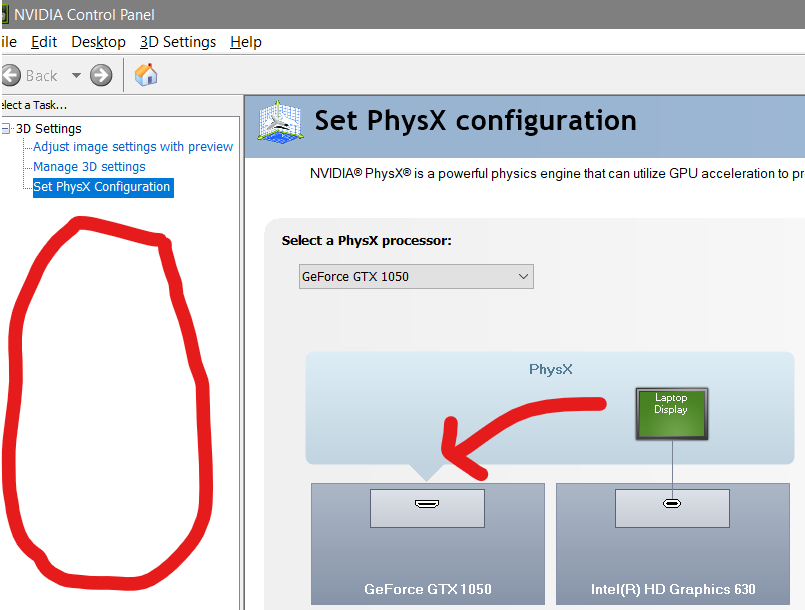805x610 pixels.
Task: Open the PhysX processor dropdown
Action: (416, 277)
